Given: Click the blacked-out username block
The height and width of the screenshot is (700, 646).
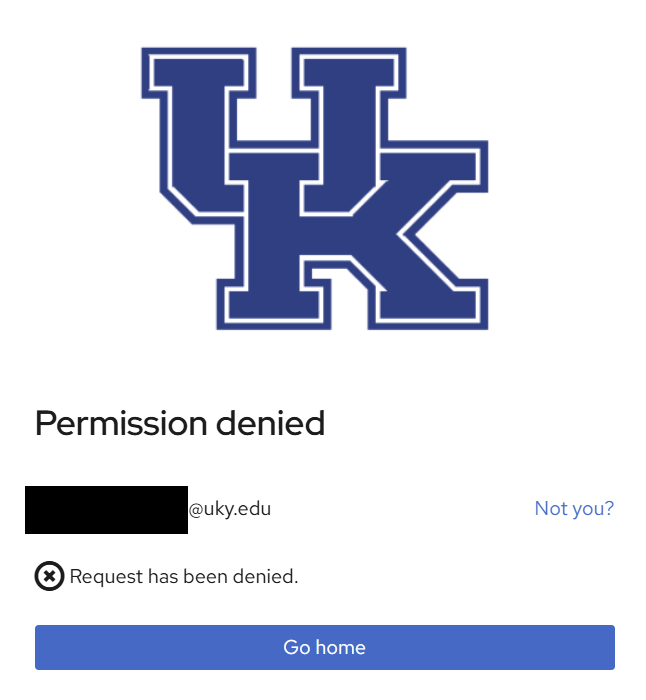Looking at the screenshot, I should coord(106,509).
